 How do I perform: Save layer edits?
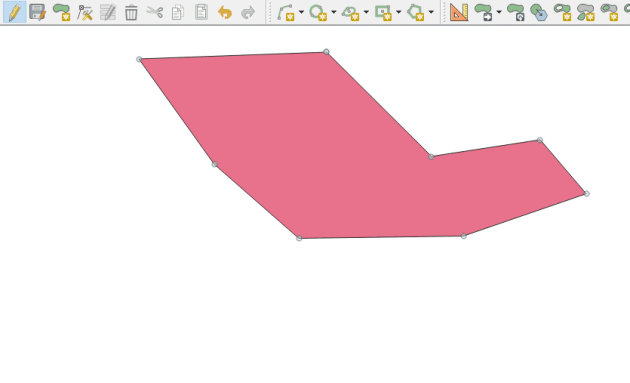[x=38, y=12]
